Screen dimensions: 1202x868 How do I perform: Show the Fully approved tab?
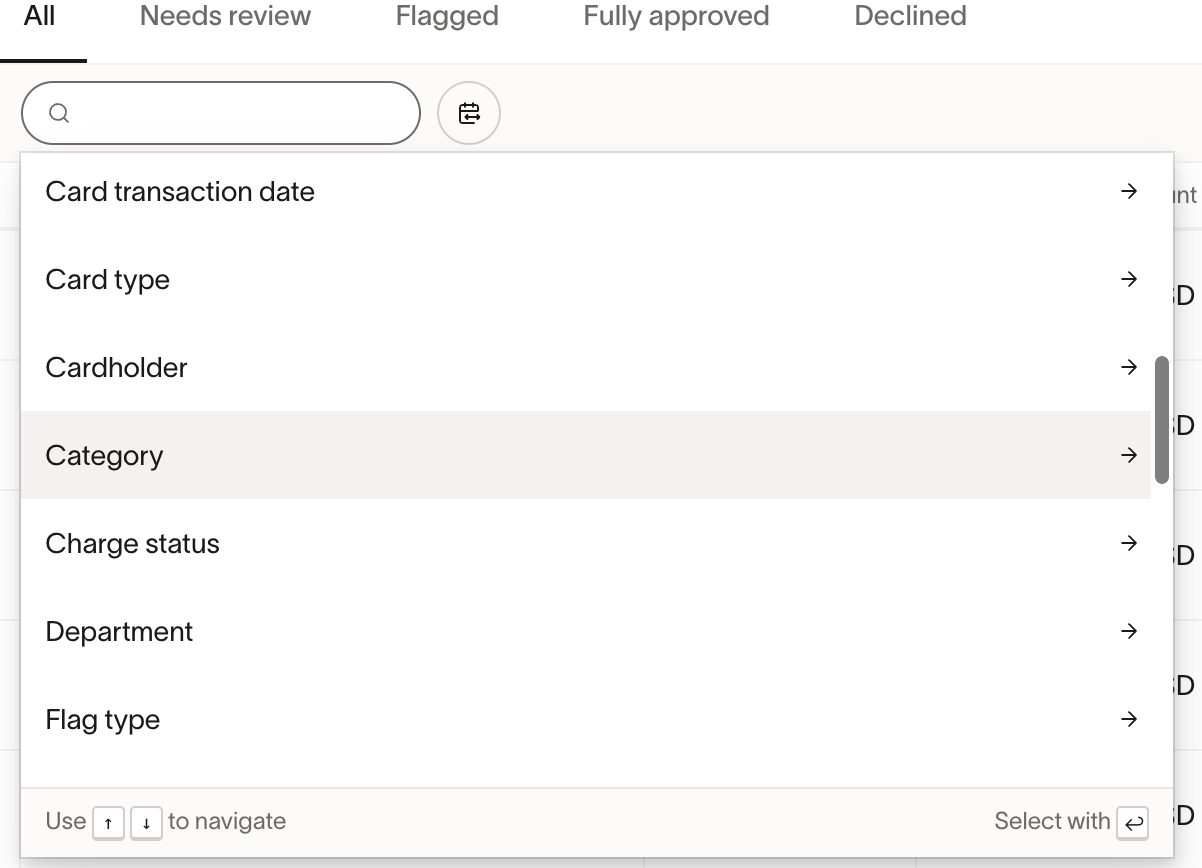pyautogui.click(x=676, y=16)
